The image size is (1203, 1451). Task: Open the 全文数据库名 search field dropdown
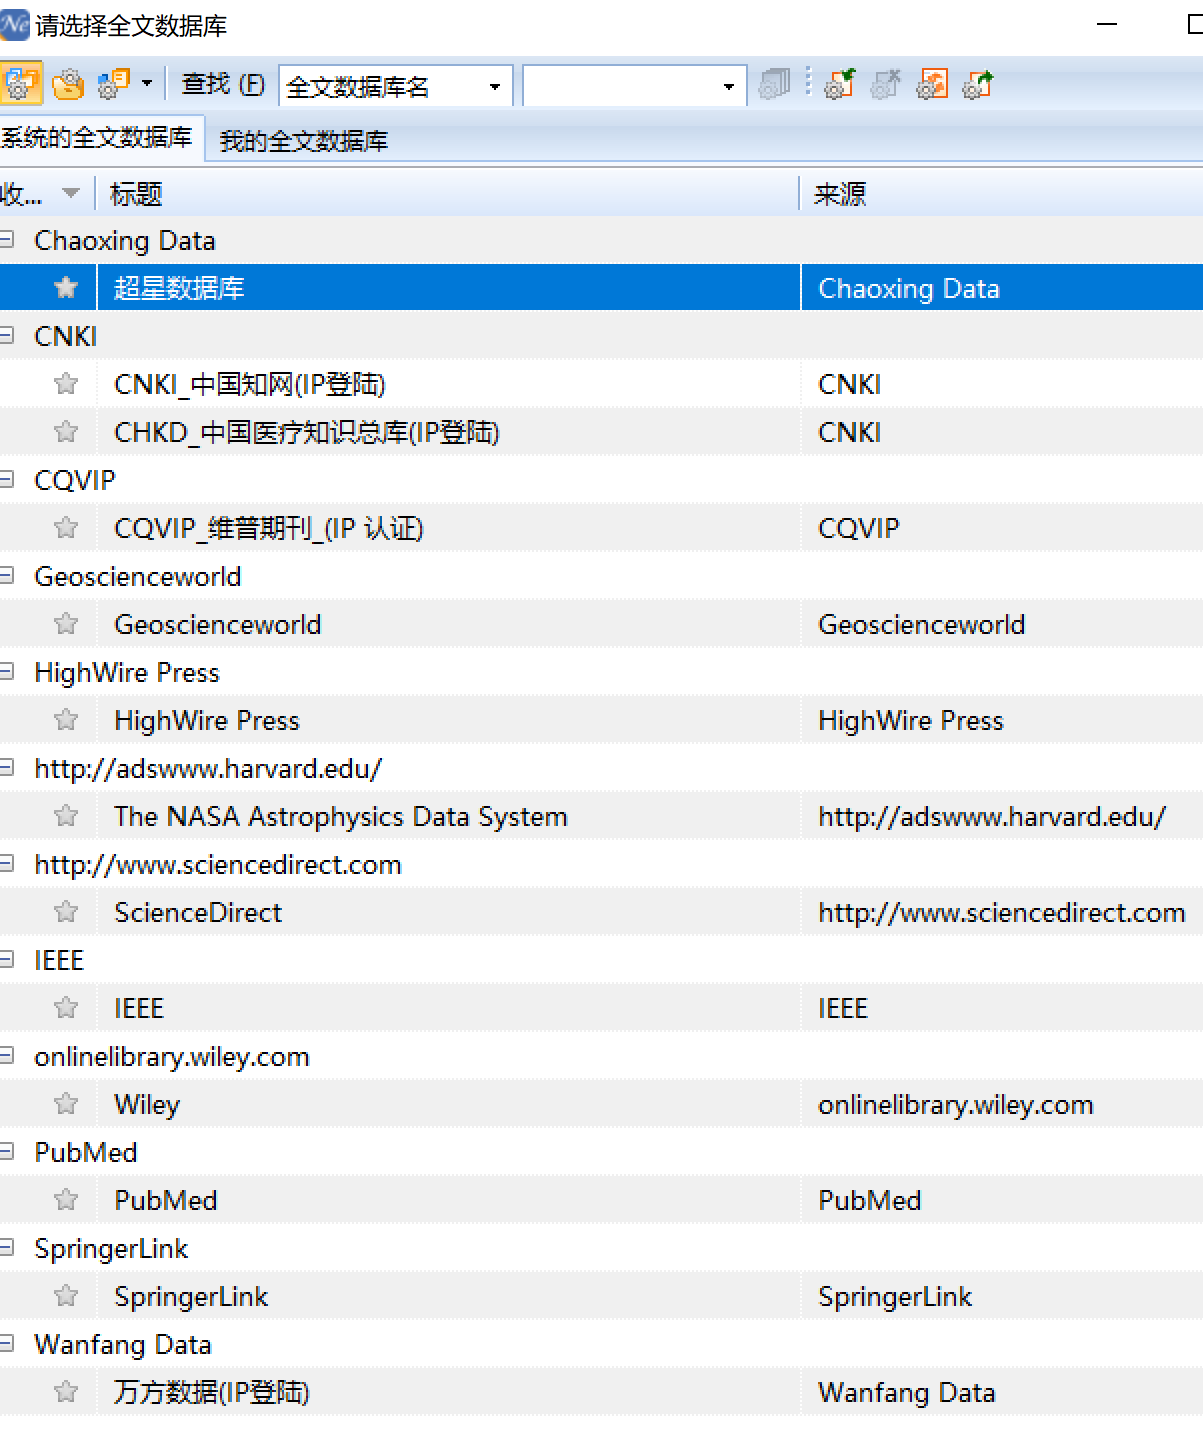(495, 87)
